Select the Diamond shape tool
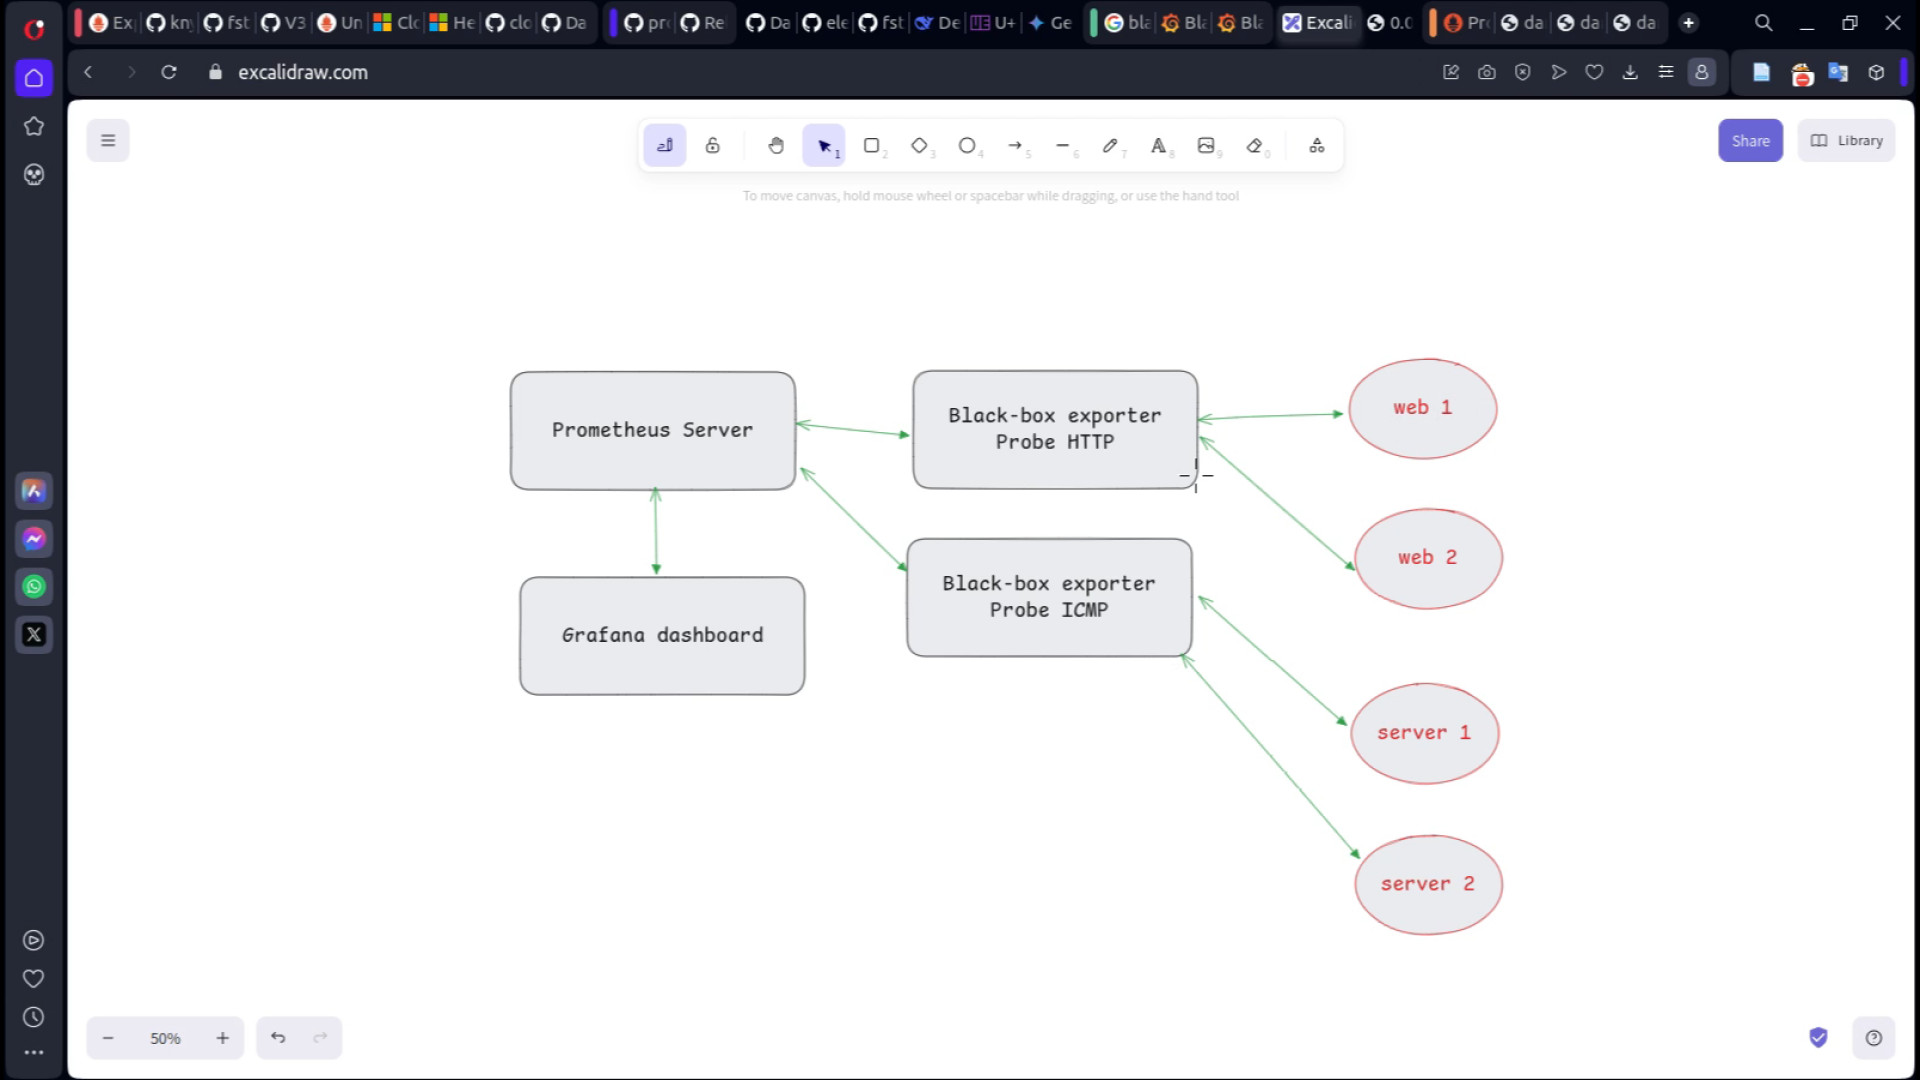The width and height of the screenshot is (1920, 1080). coord(919,146)
